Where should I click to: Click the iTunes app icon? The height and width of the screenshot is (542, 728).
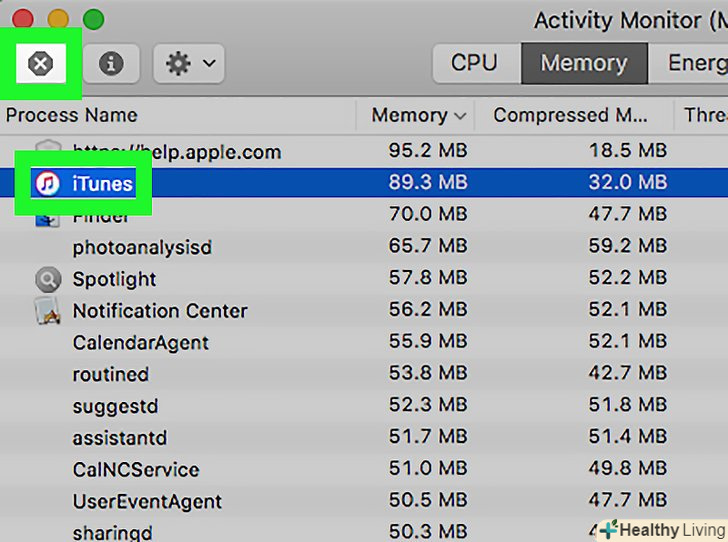click(x=47, y=183)
